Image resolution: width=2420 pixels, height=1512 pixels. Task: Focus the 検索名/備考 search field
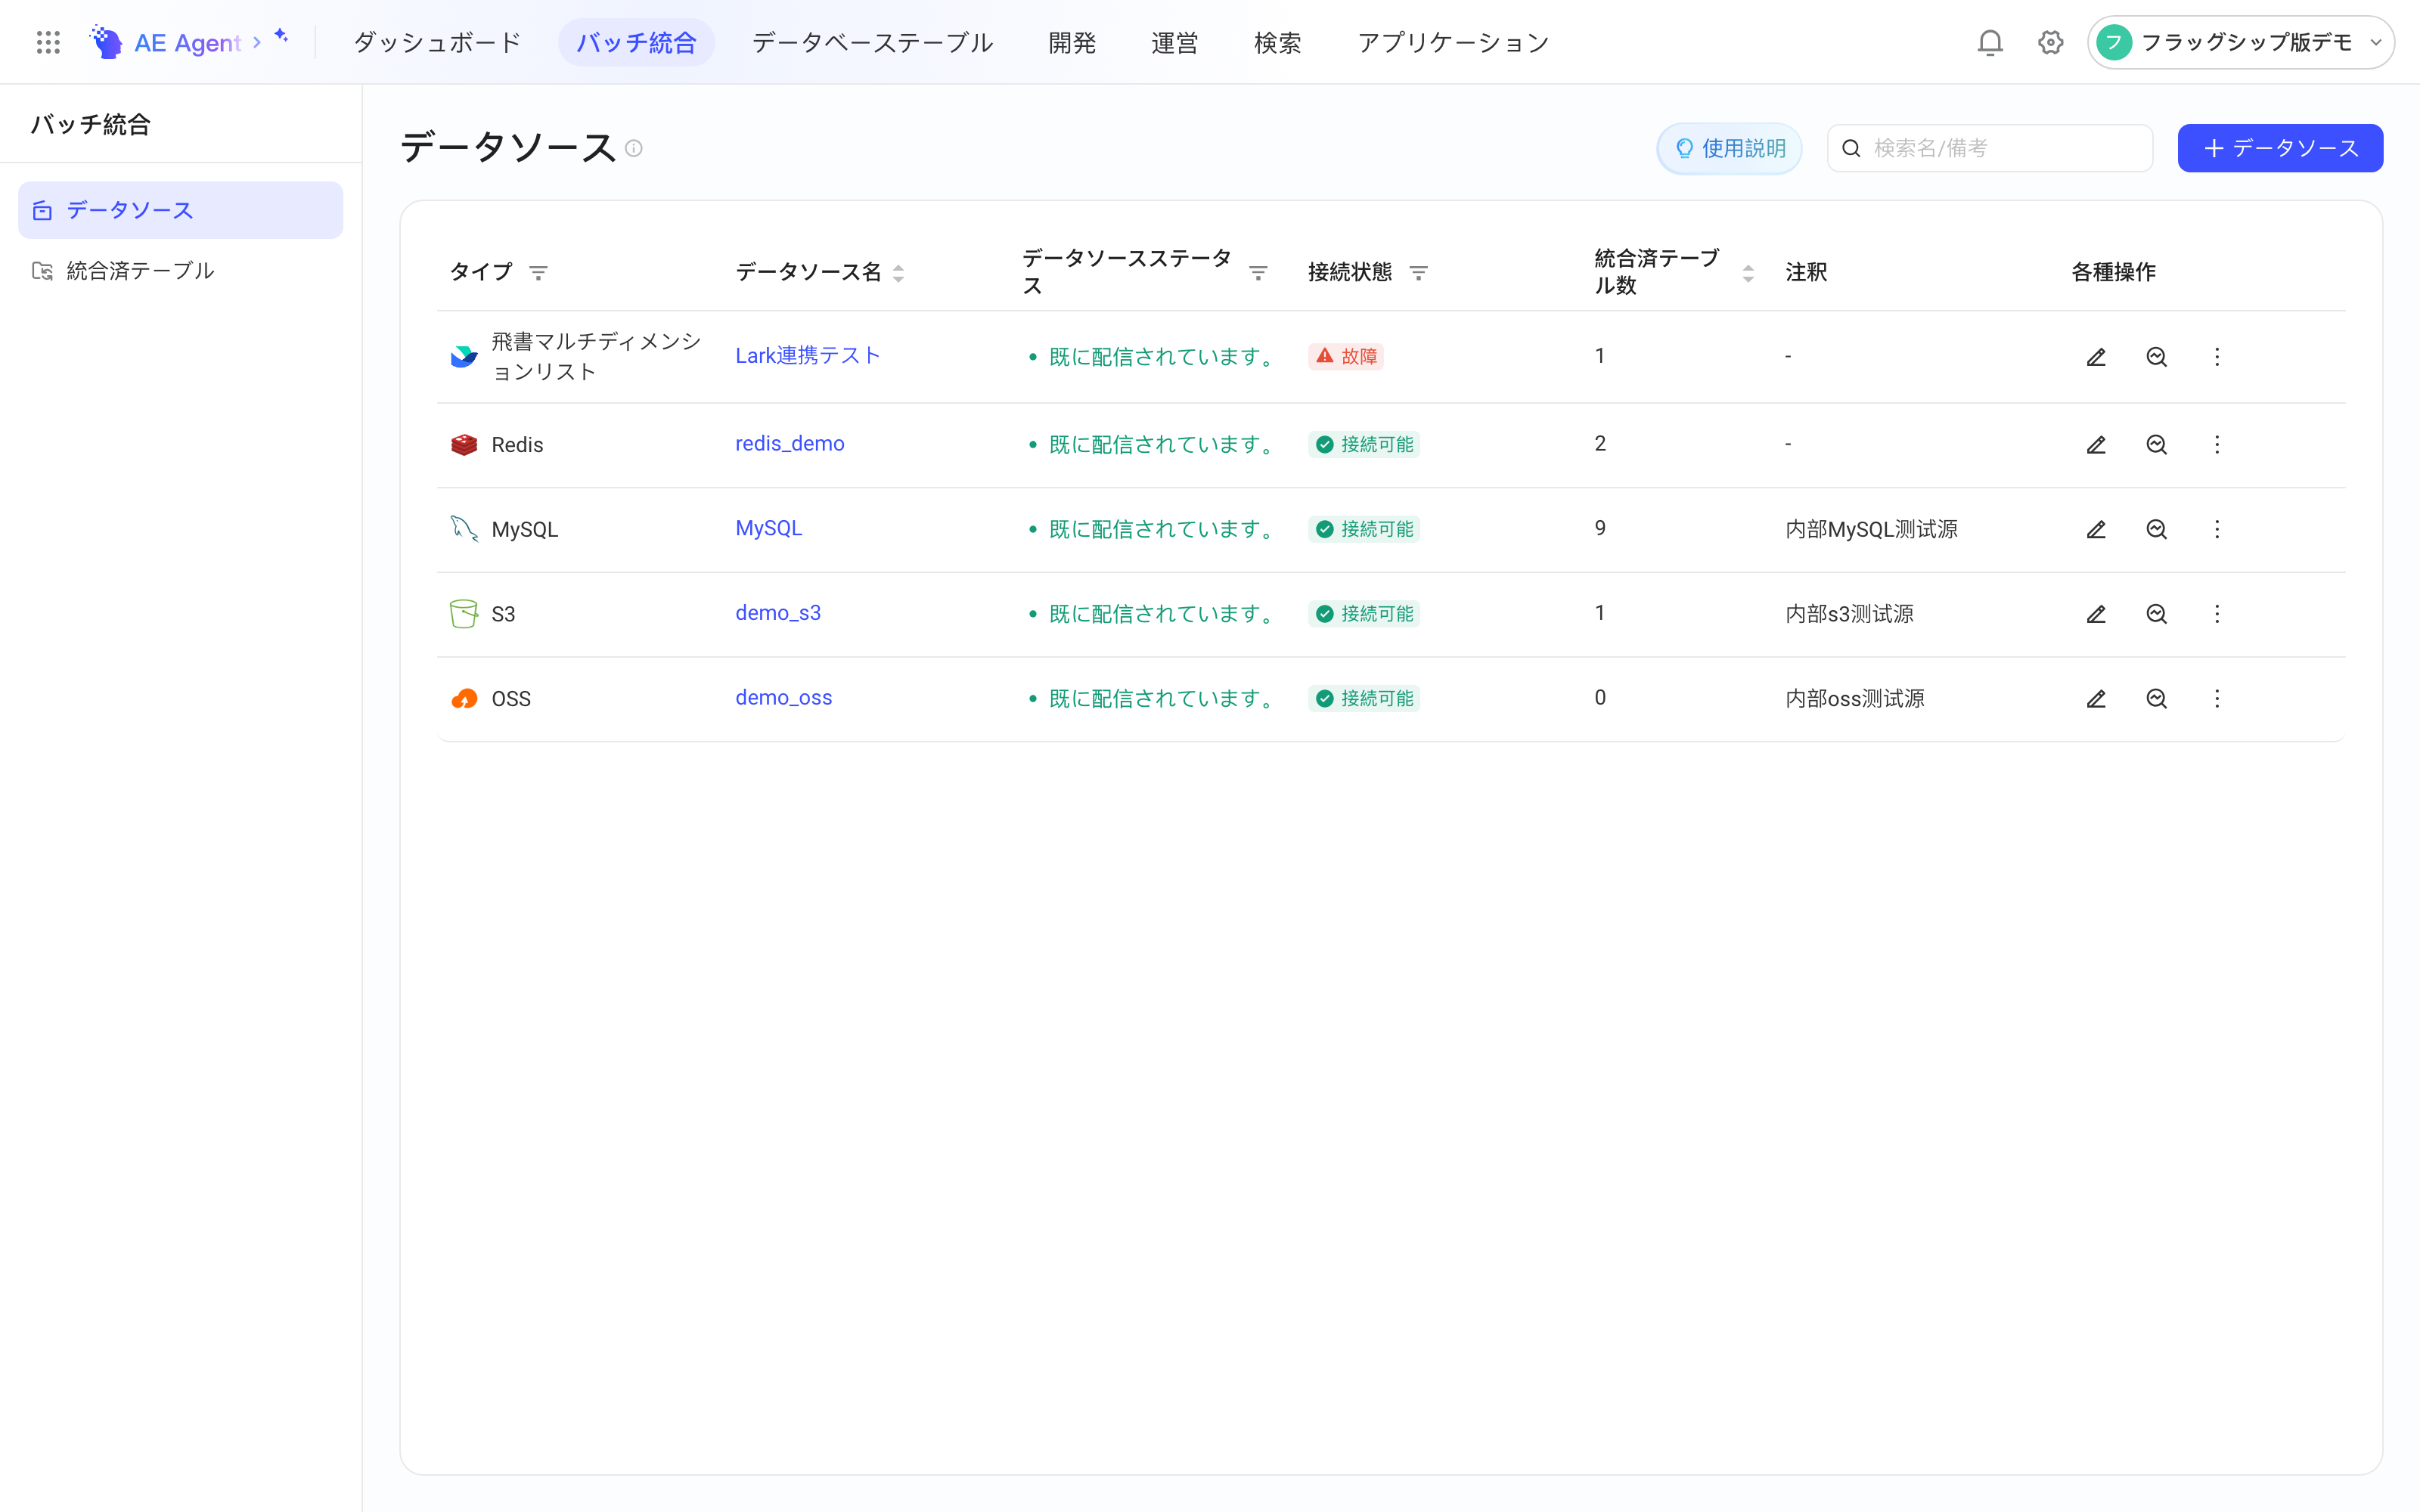coord(1989,148)
